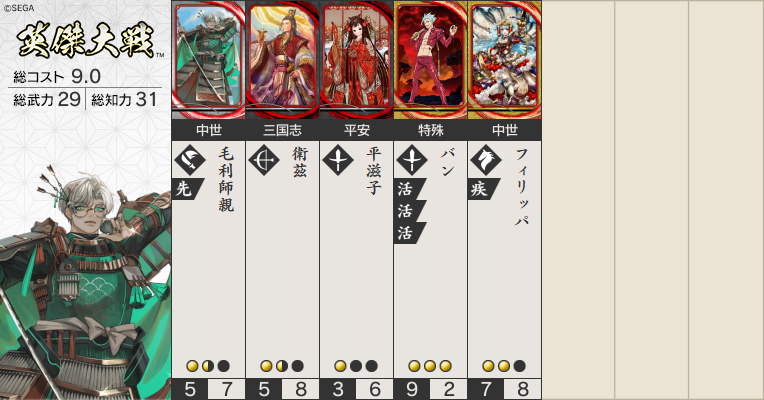This screenshot has width=764, height=400.
Task: Select the 疾 skill badge under フィリッパ
Action: [483, 189]
